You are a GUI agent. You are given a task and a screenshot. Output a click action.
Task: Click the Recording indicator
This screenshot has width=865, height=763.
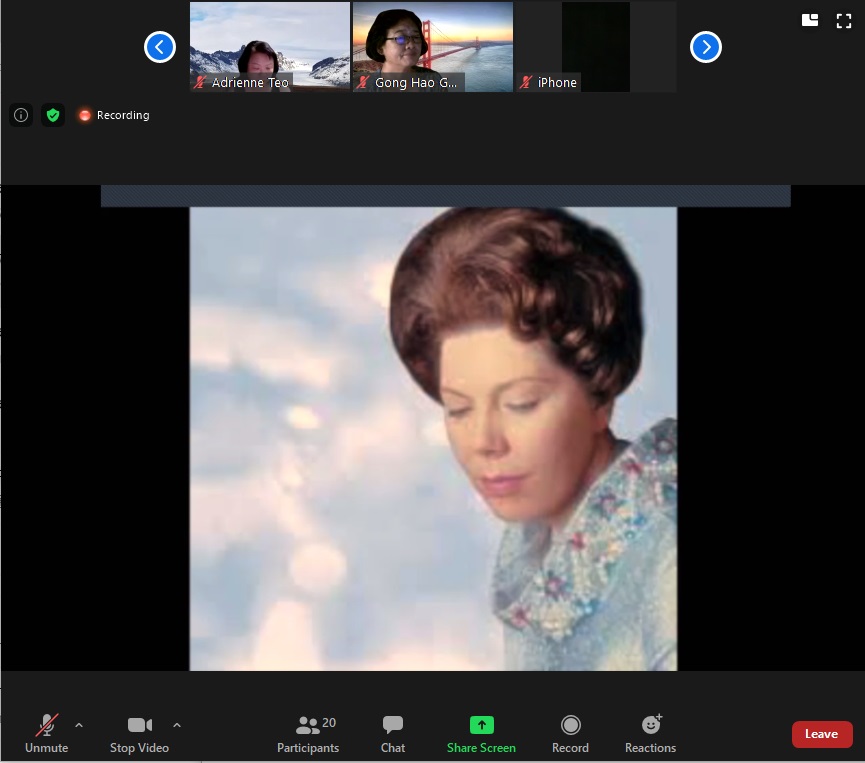pos(115,115)
